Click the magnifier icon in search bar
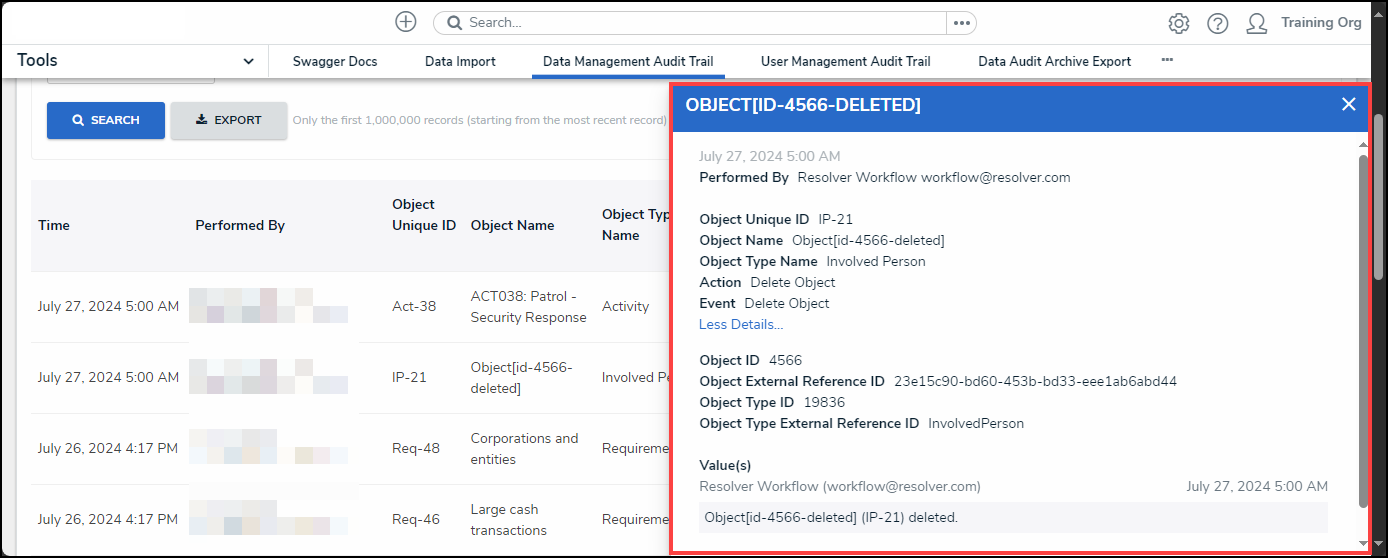 [454, 23]
